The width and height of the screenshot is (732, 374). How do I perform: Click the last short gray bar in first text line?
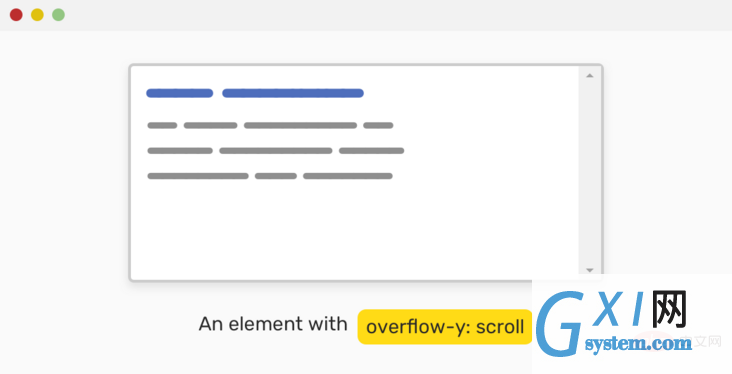(x=378, y=125)
